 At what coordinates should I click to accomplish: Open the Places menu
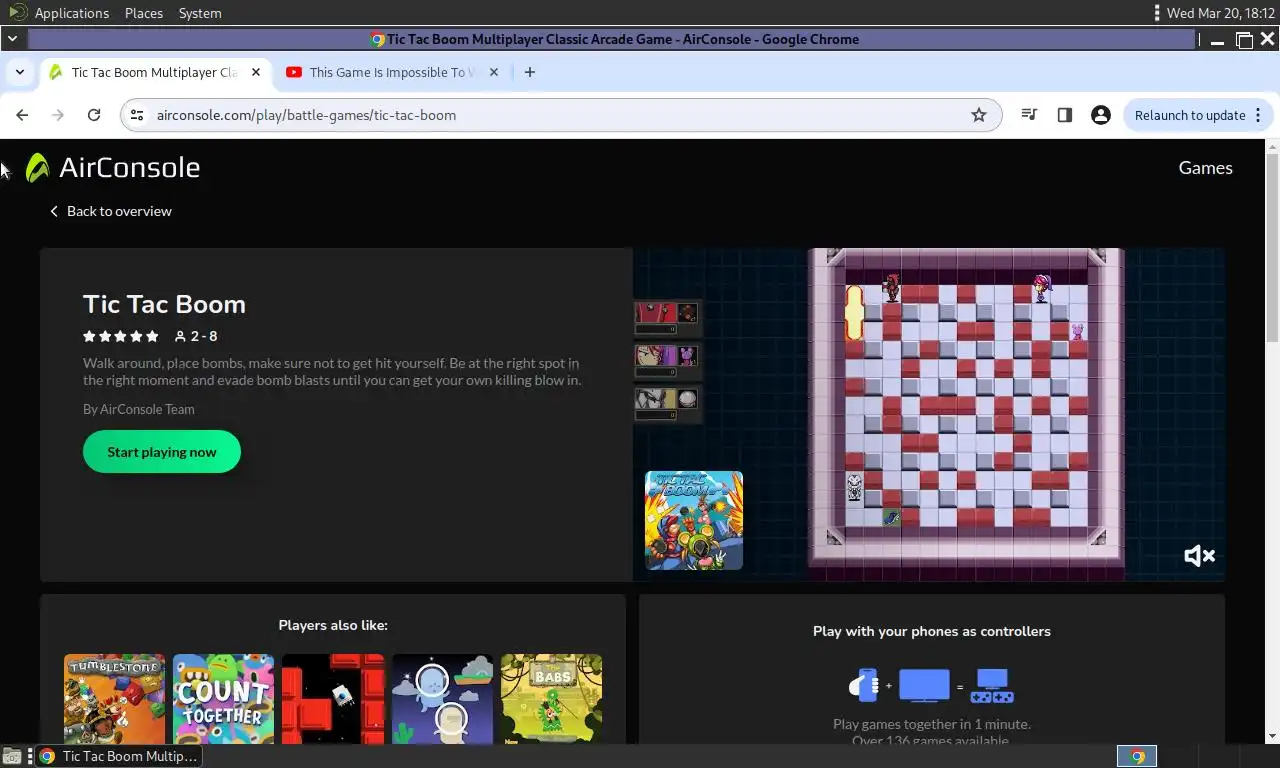tap(144, 13)
